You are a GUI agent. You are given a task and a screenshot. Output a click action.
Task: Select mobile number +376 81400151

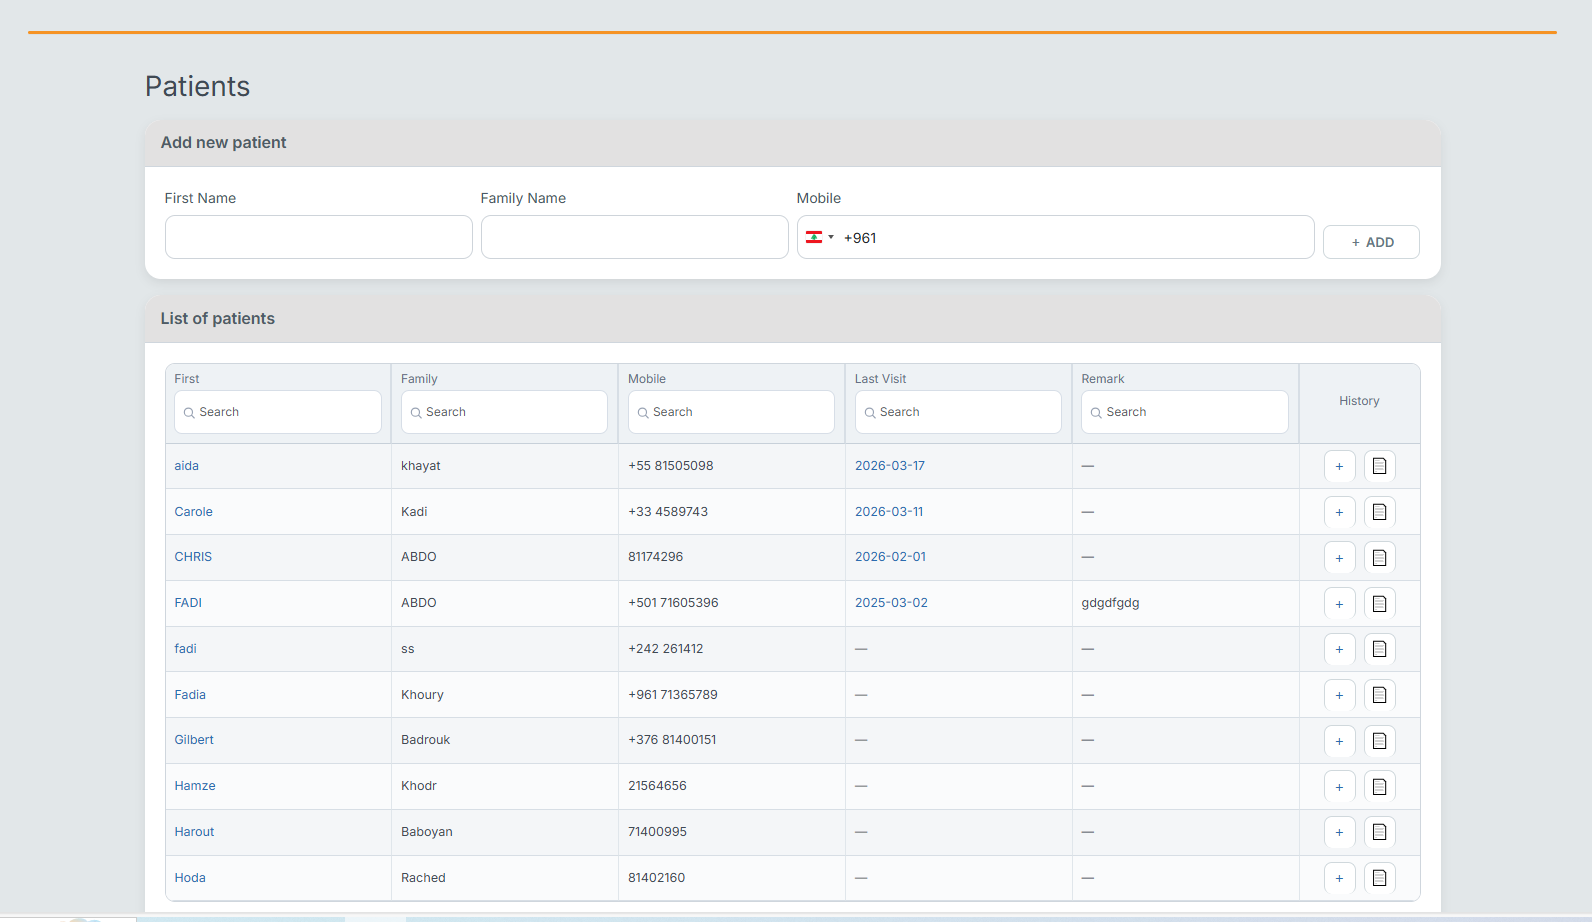[672, 740]
